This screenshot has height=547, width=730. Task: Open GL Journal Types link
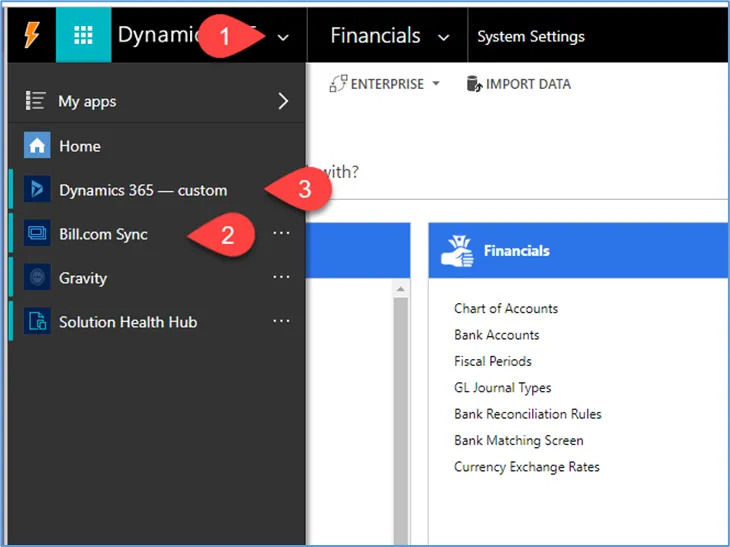[x=503, y=388]
